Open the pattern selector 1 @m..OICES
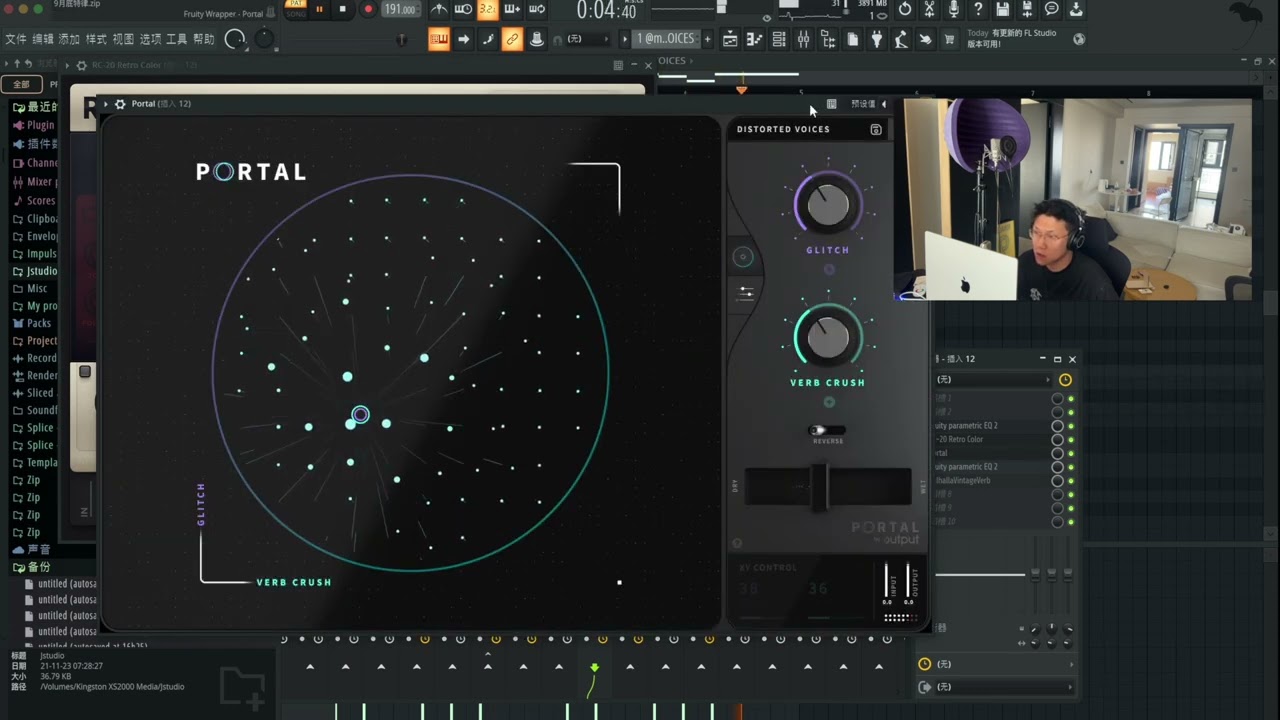1280x720 pixels. [x=665, y=39]
